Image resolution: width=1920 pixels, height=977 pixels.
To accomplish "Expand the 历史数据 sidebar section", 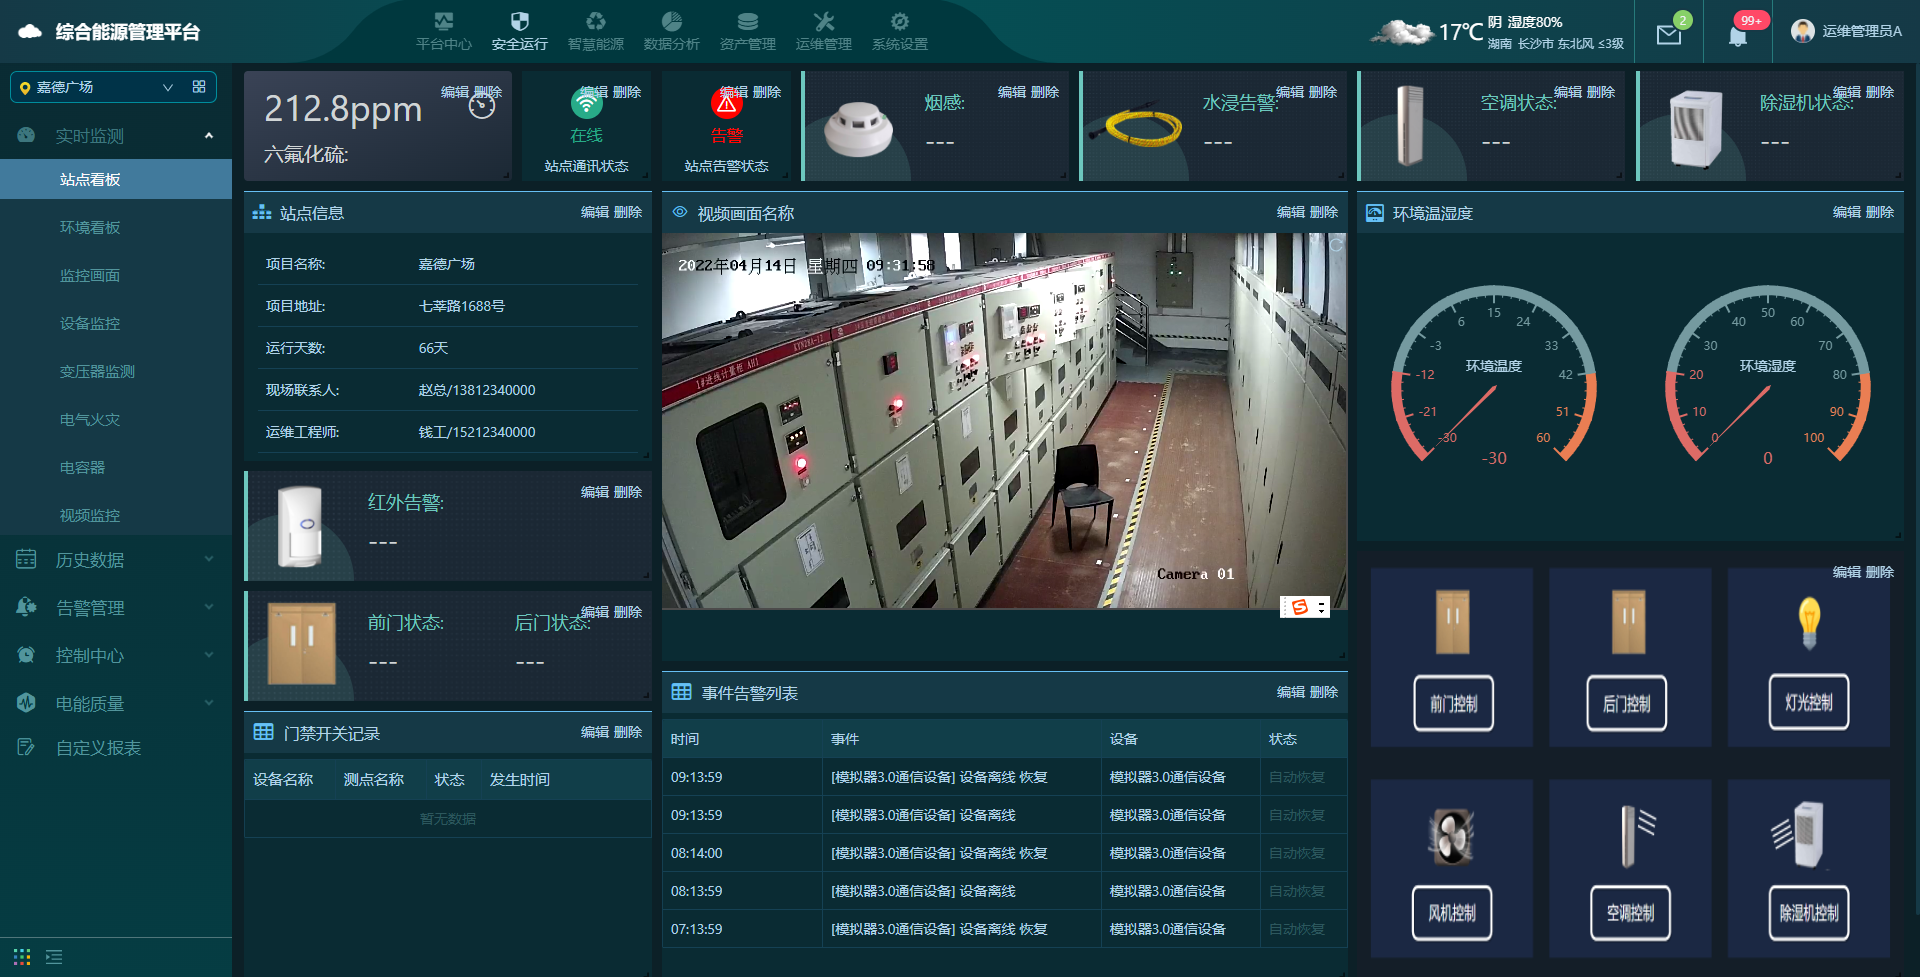I will [116, 560].
